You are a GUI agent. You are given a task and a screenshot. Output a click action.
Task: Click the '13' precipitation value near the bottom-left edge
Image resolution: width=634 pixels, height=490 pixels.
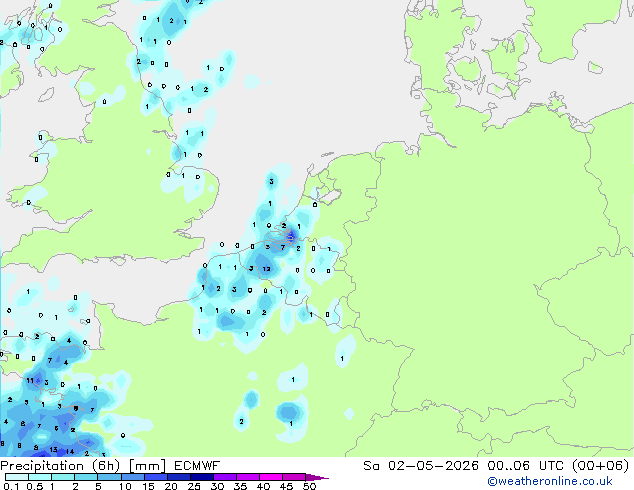tap(53, 450)
